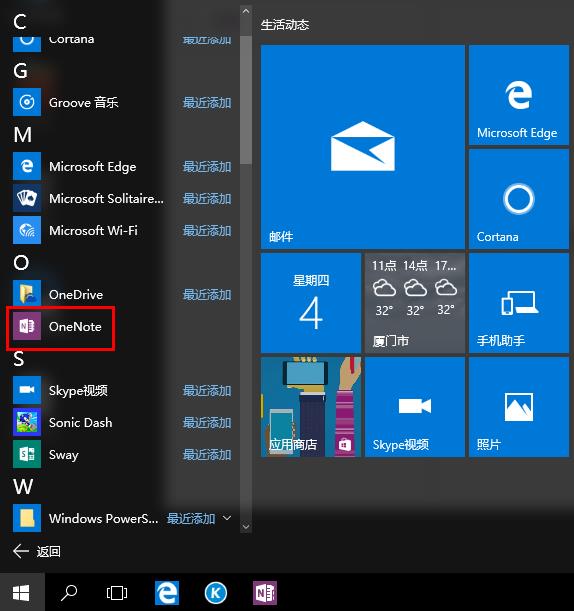The width and height of the screenshot is (574, 611).
Task: Open Windows PowerShell folder icon
Action: click(27, 518)
